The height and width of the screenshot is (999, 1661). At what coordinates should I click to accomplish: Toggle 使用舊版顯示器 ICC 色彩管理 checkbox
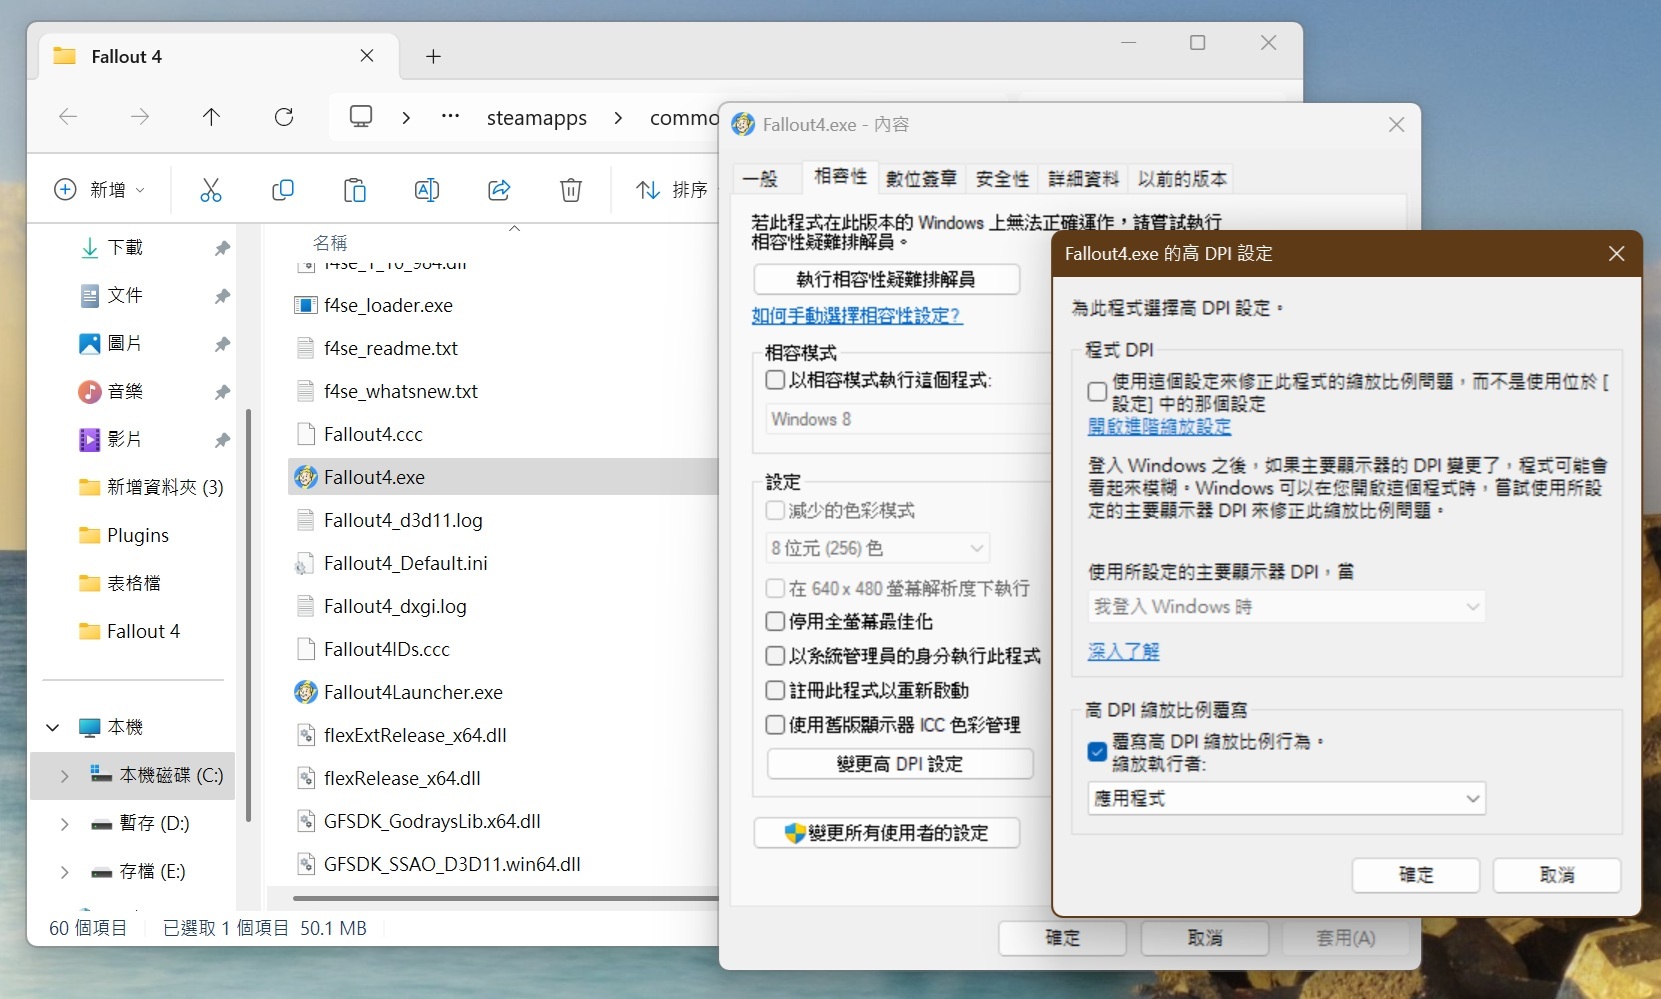click(775, 725)
